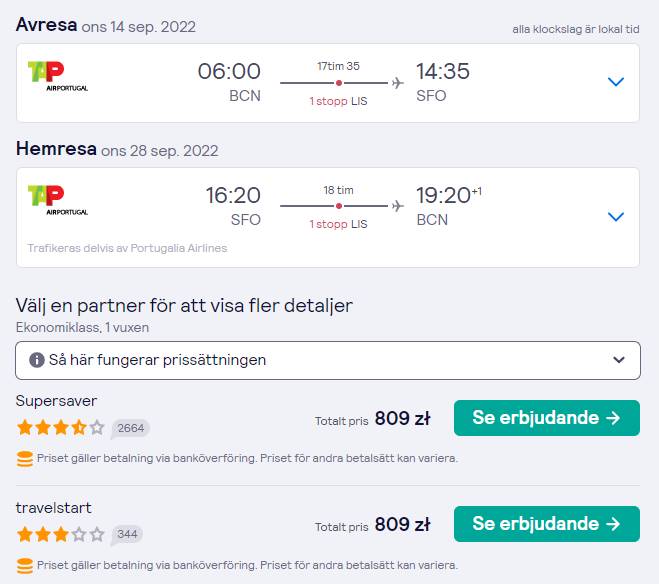This screenshot has height=584, width=659.
Task: Click the coin stack icon under travelstart
Action: (25, 566)
